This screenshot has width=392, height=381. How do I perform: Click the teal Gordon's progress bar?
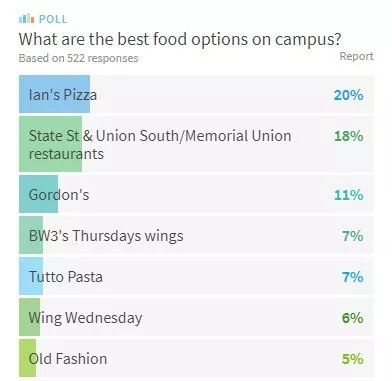coord(38,194)
